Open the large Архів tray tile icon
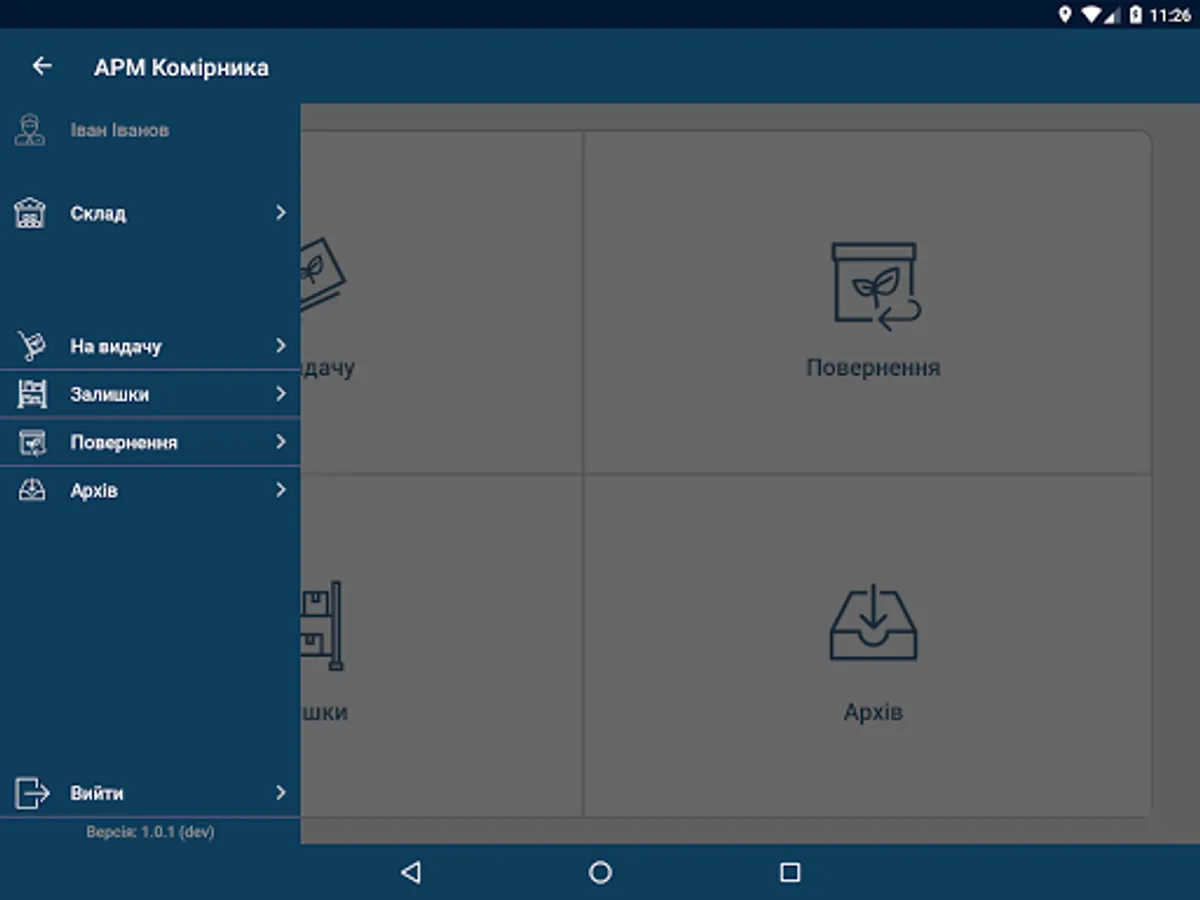Image resolution: width=1200 pixels, height=900 pixels. (873, 622)
